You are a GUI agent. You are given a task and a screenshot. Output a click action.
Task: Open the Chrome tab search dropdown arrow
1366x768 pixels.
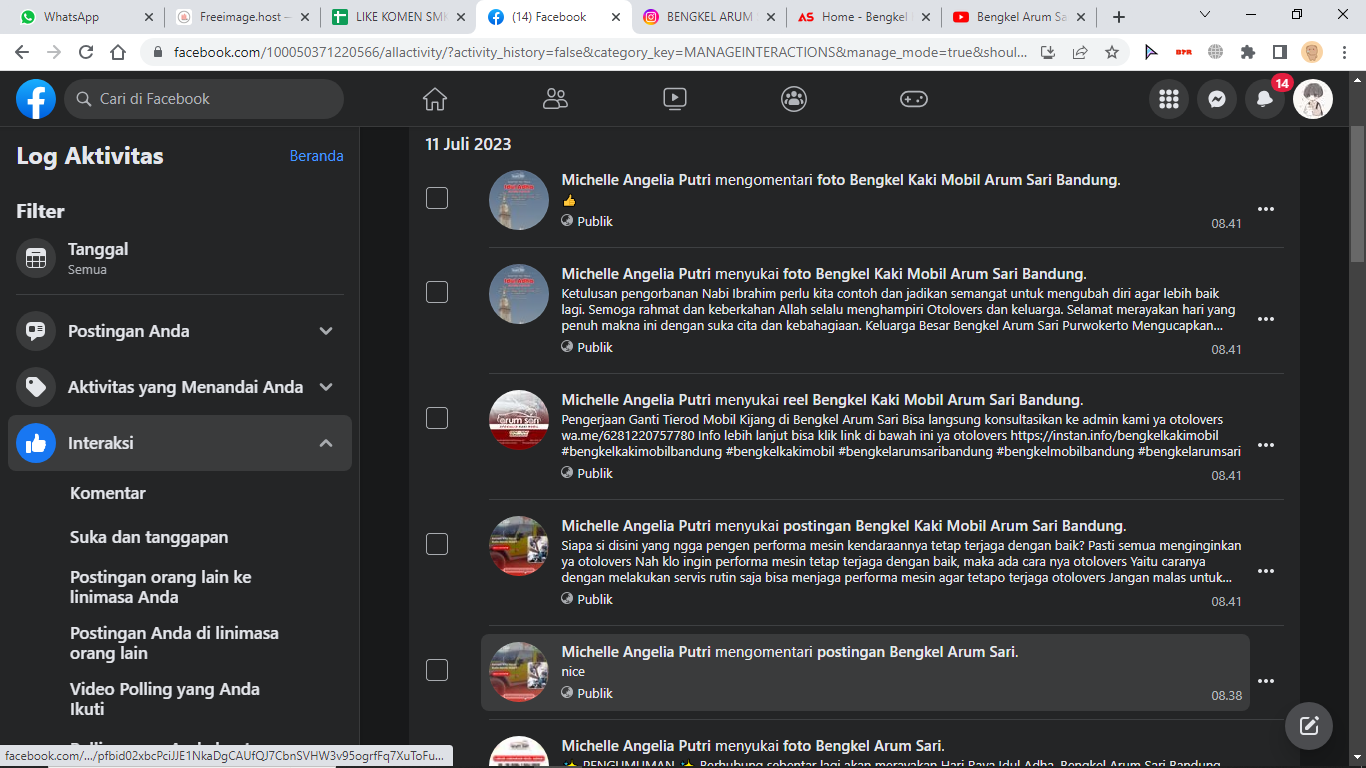[x=1205, y=15]
